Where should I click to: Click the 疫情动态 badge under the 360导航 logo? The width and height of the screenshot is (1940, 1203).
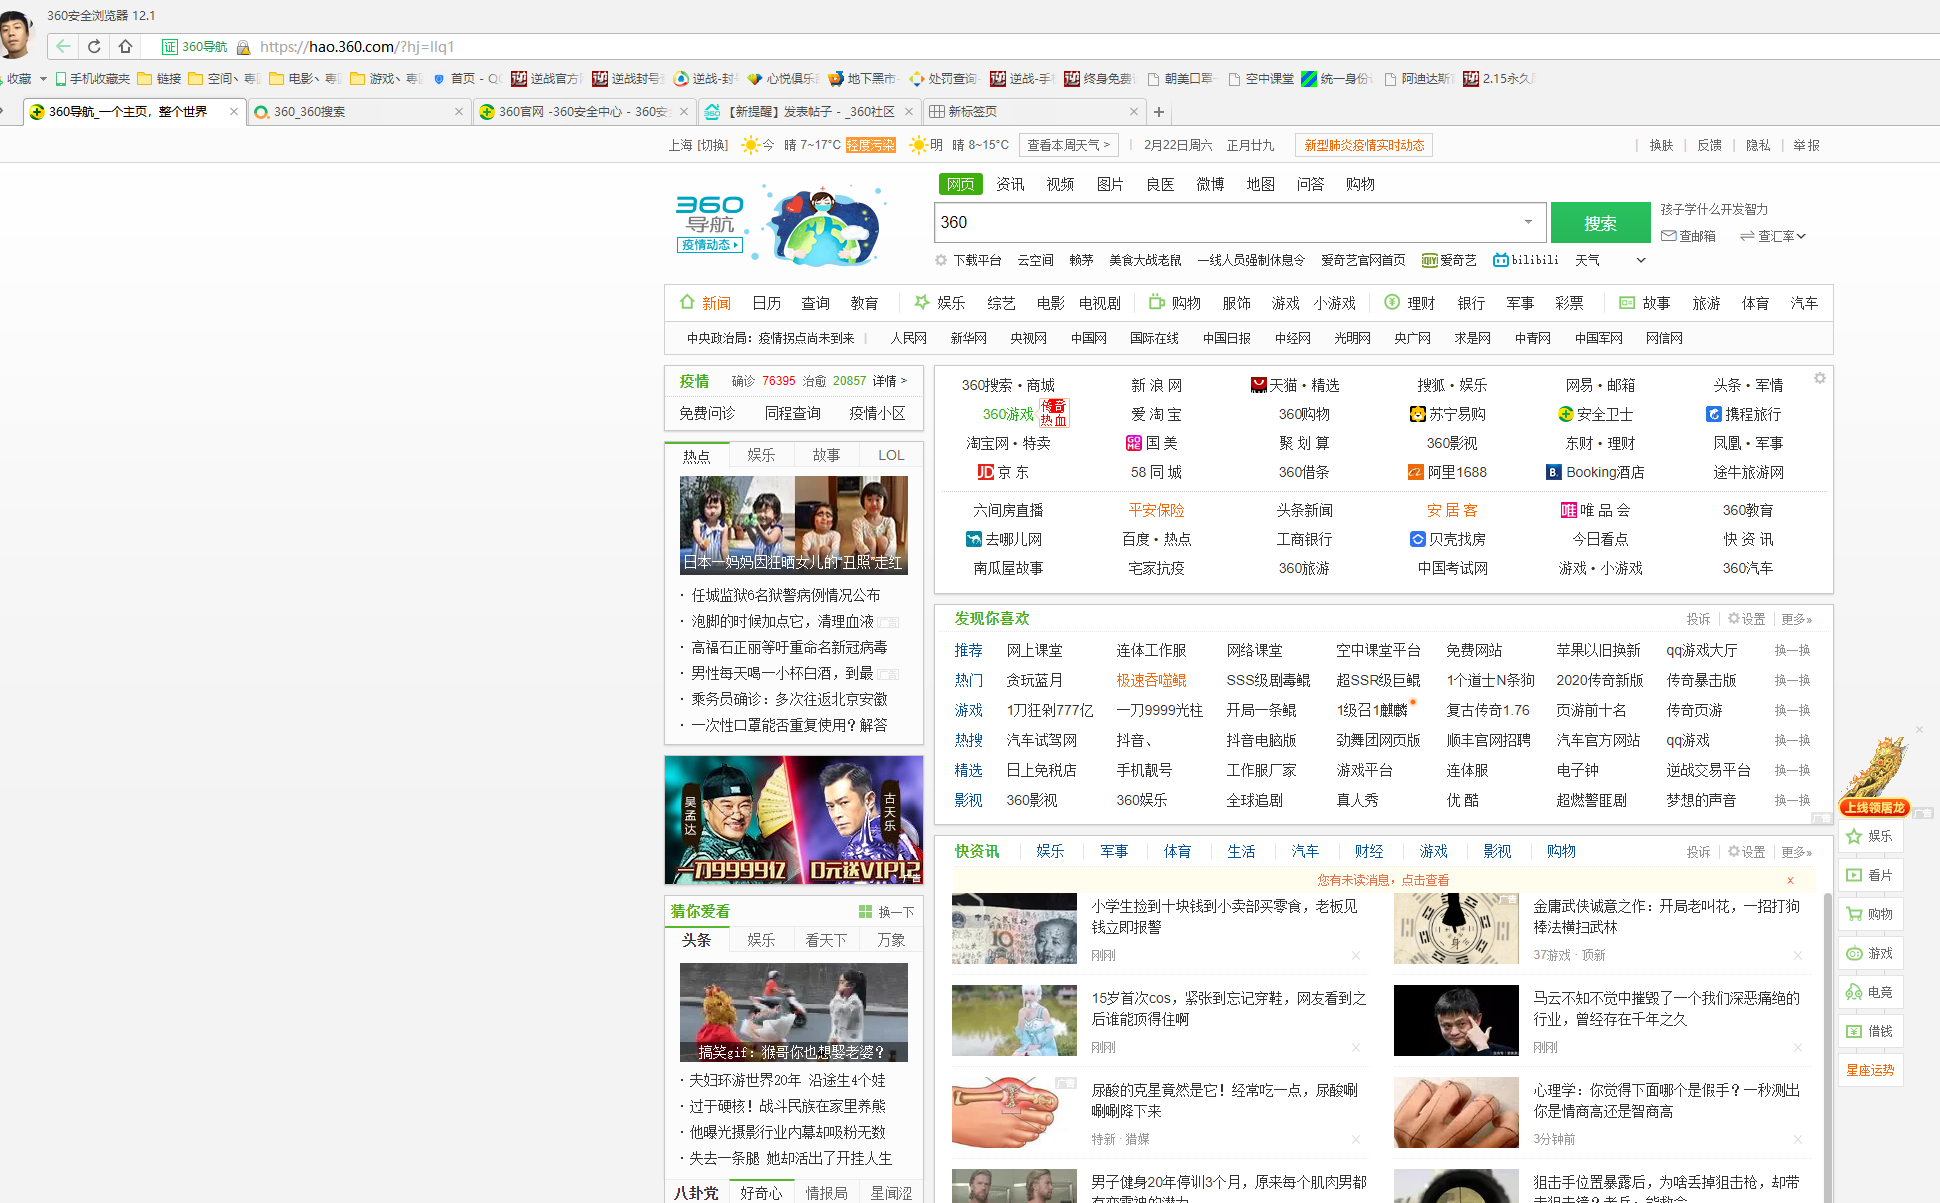(709, 245)
